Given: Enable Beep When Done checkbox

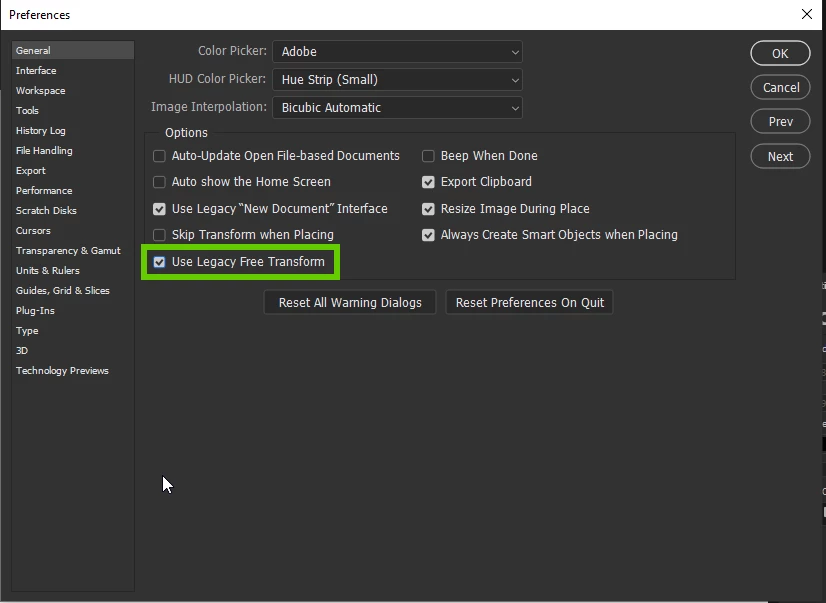Looking at the screenshot, I should click(x=428, y=156).
